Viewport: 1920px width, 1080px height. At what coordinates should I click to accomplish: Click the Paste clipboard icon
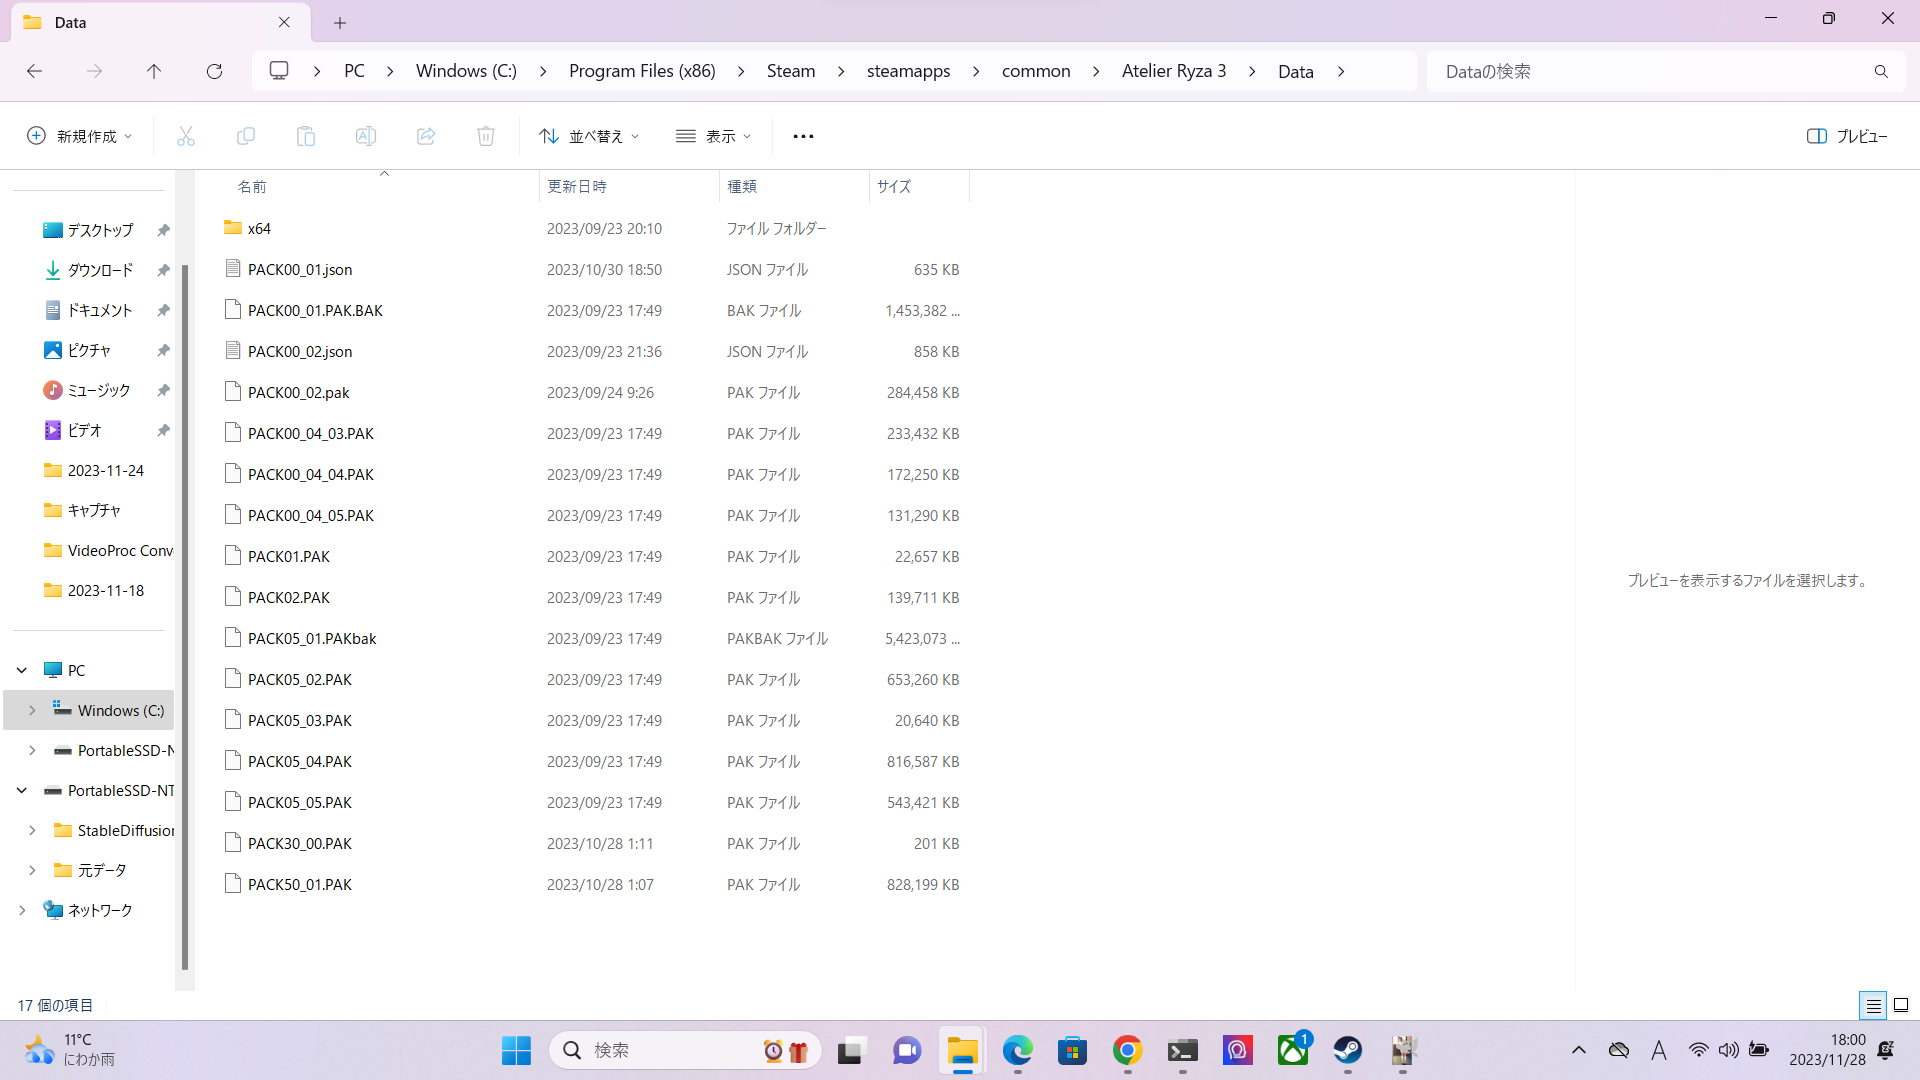[x=306, y=136]
